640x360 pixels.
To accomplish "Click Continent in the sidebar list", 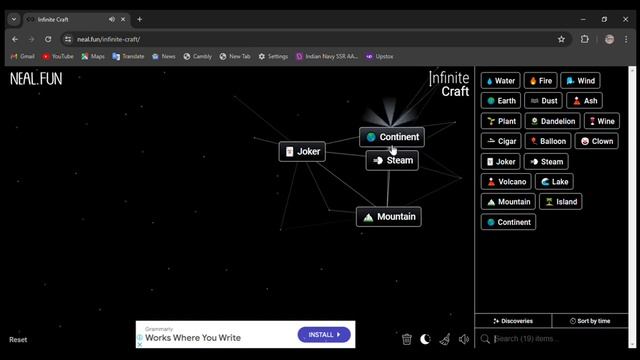I will (x=508, y=222).
